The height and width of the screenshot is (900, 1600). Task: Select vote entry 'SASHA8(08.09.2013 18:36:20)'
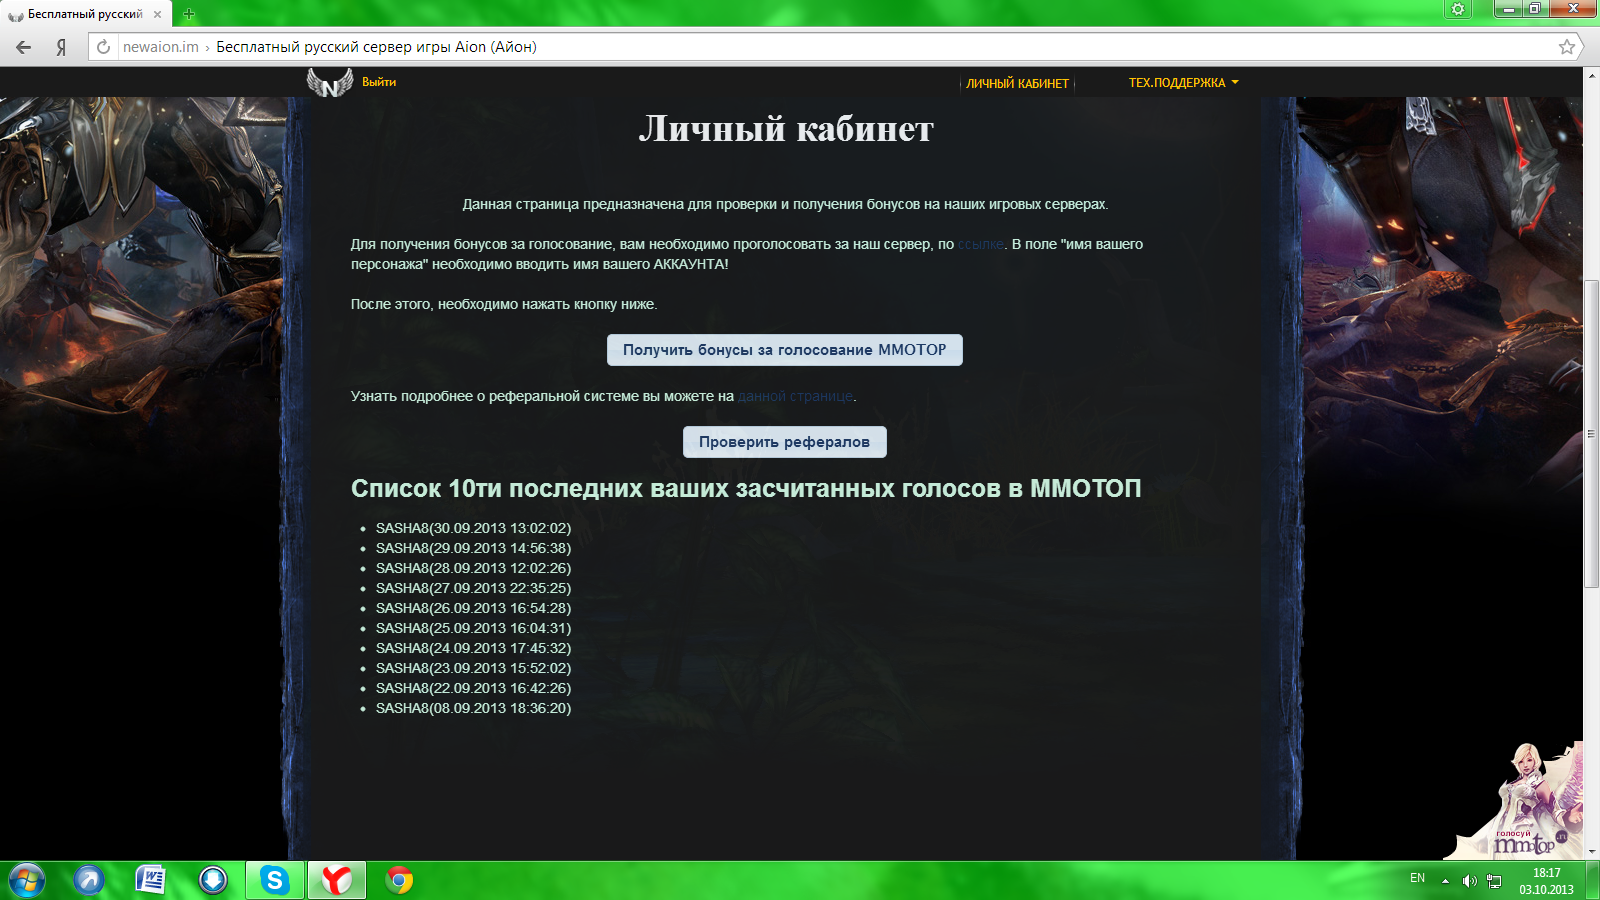click(473, 708)
